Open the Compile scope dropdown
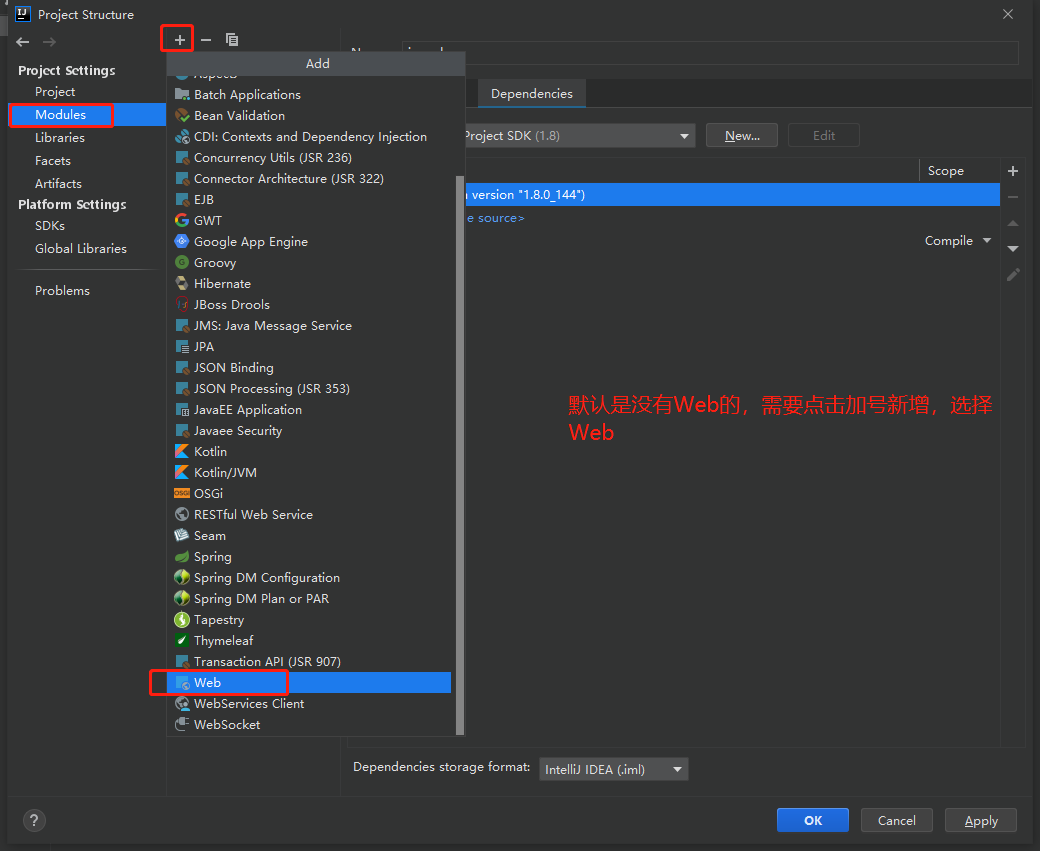The width and height of the screenshot is (1040, 851). click(958, 241)
